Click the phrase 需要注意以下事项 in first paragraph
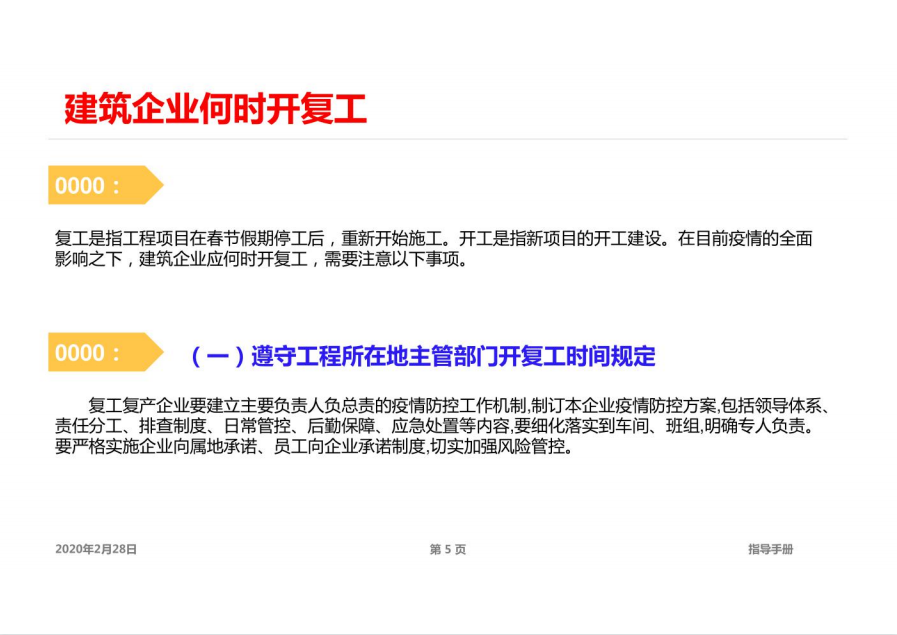The height and width of the screenshot is (635, 897). [x=392, y=260]
